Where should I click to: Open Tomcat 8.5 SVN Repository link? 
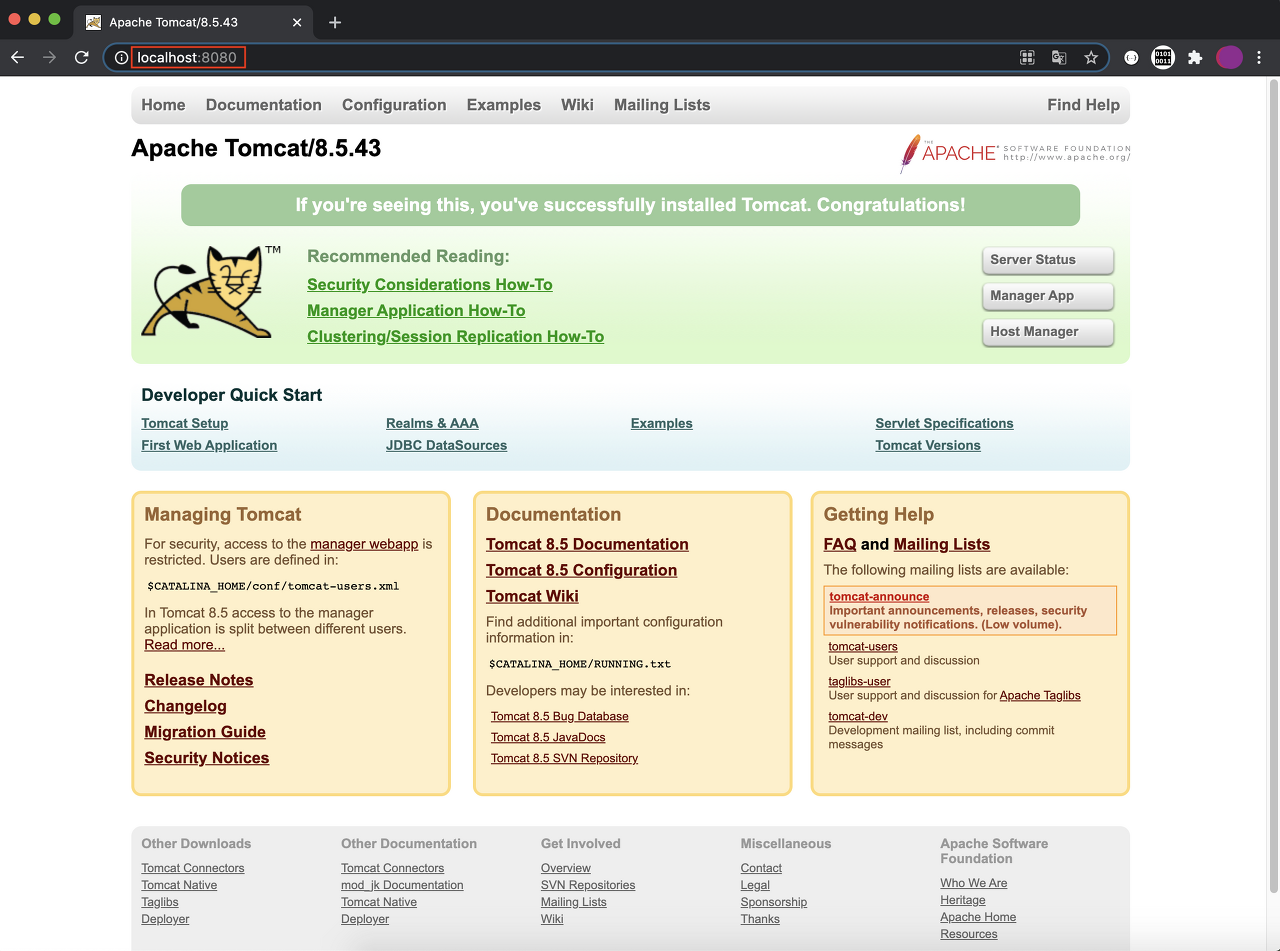564,758
